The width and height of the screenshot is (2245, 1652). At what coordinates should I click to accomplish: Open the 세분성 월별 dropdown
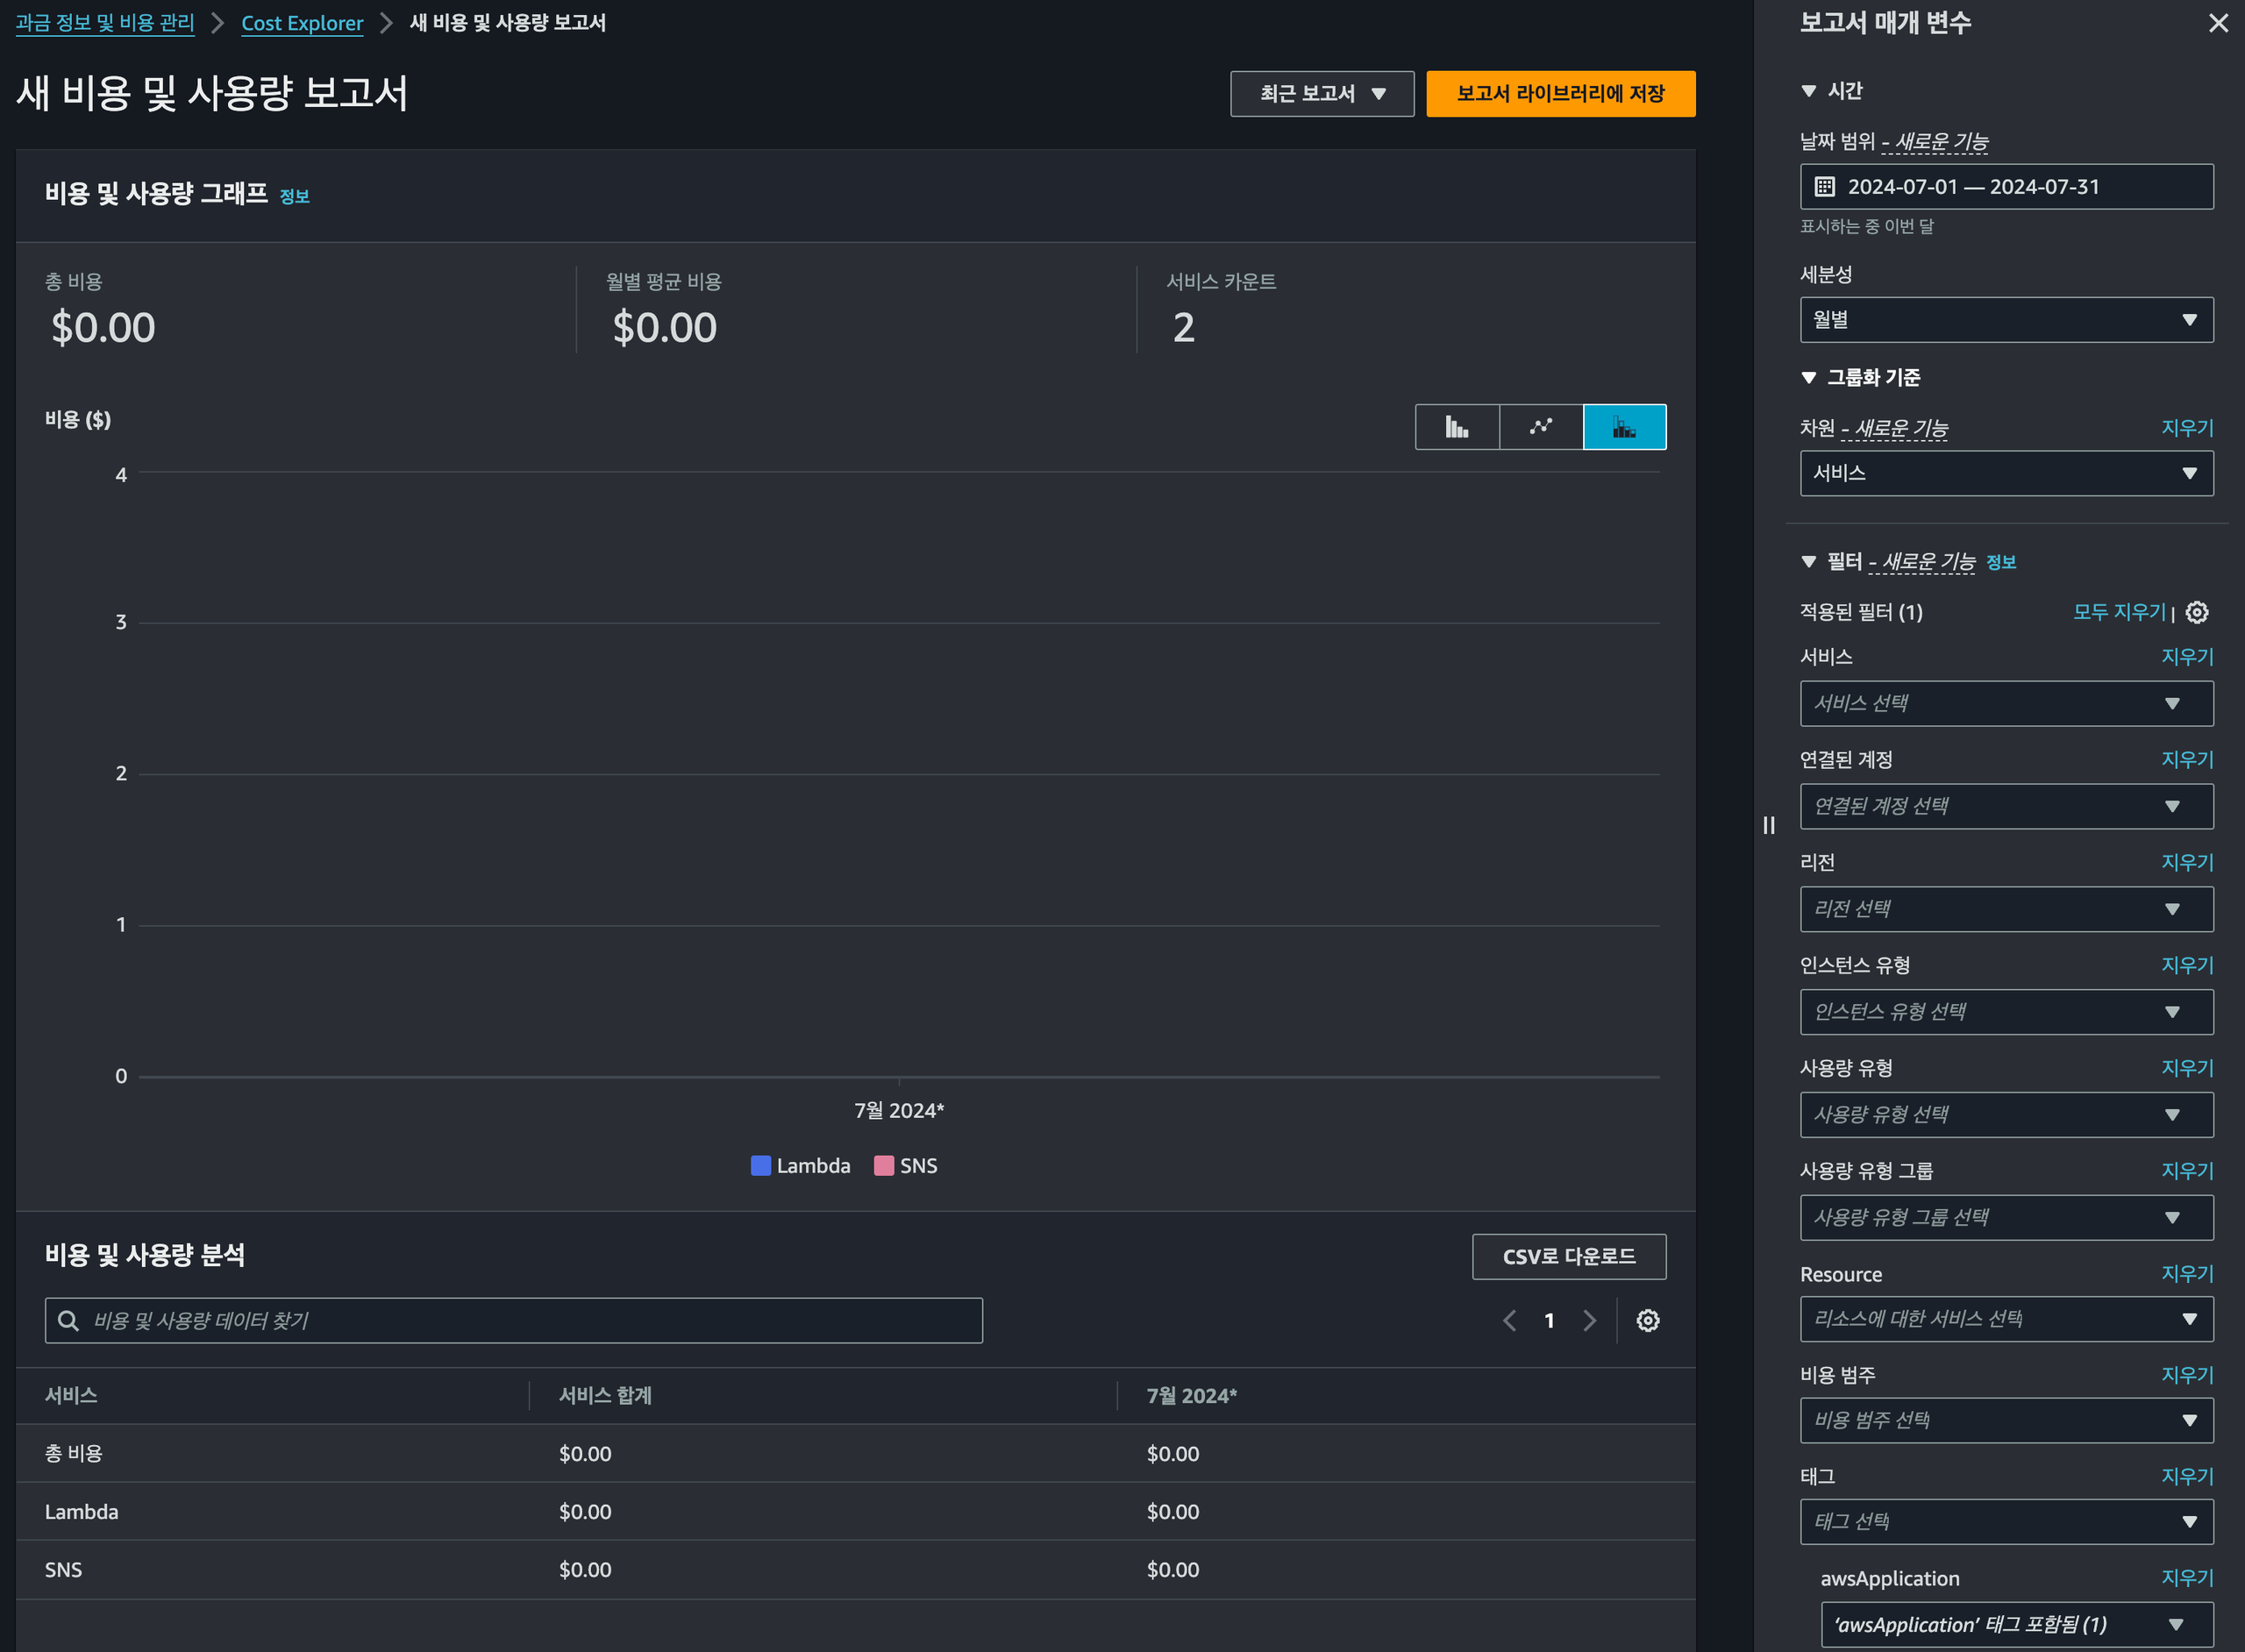(2006, 320)
